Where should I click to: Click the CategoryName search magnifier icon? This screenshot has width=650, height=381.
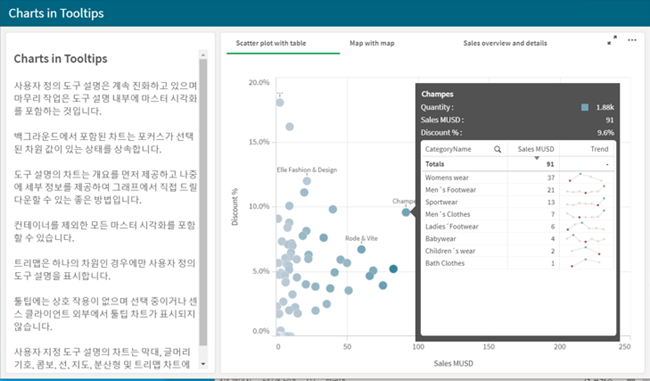point(497,149)
